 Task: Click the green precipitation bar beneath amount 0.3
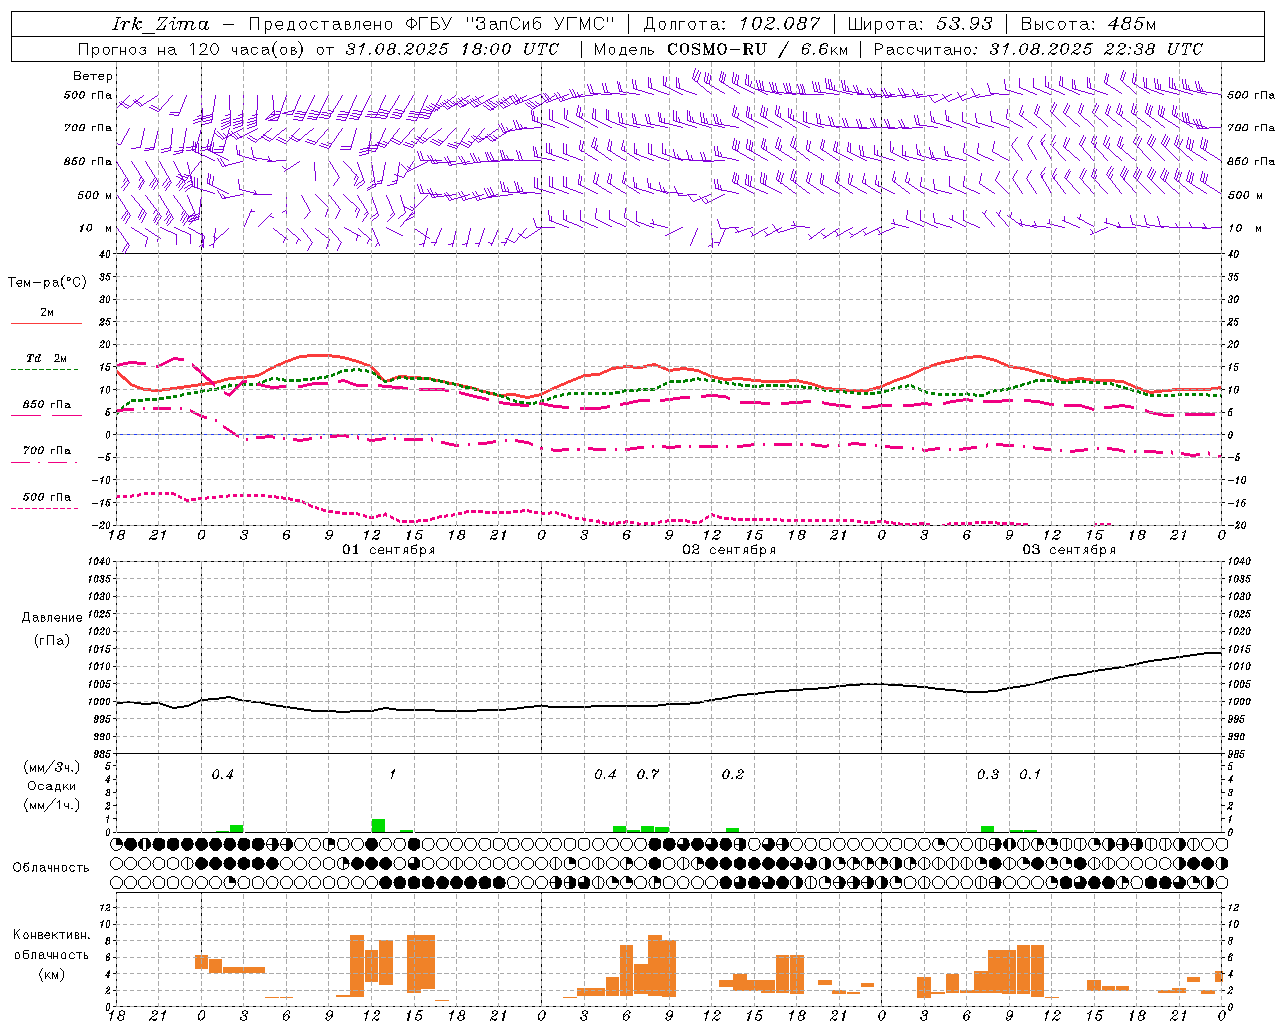tap(988, 829)
